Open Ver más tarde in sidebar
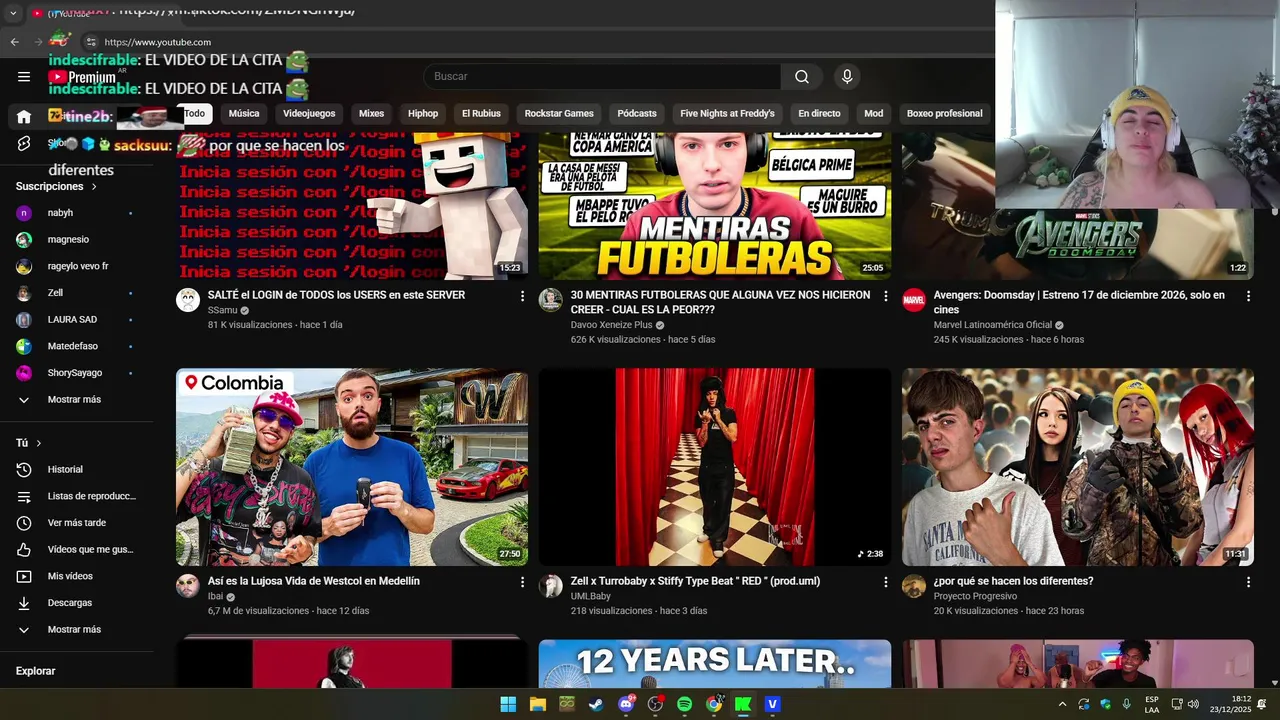 click(76, 523)
